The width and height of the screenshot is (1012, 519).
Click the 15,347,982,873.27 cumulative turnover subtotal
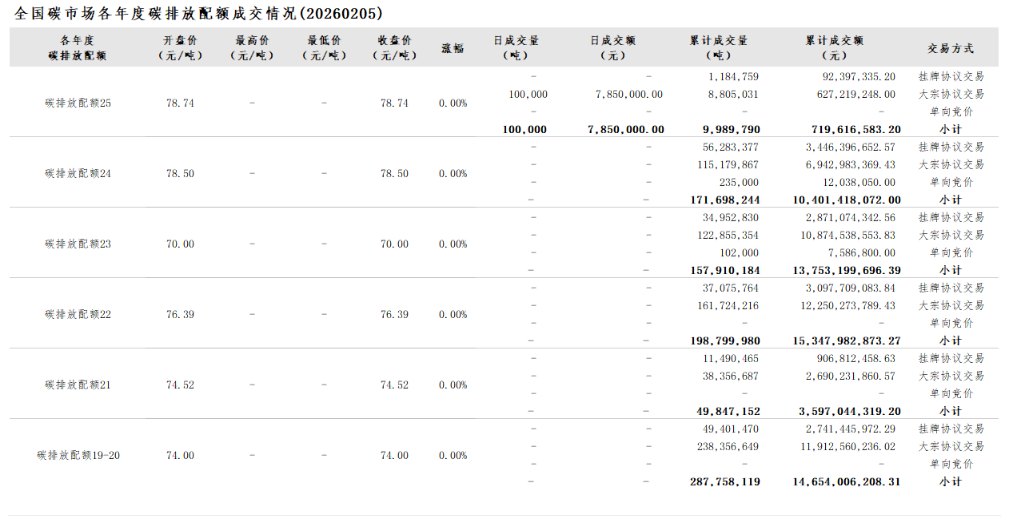(846, 340)
